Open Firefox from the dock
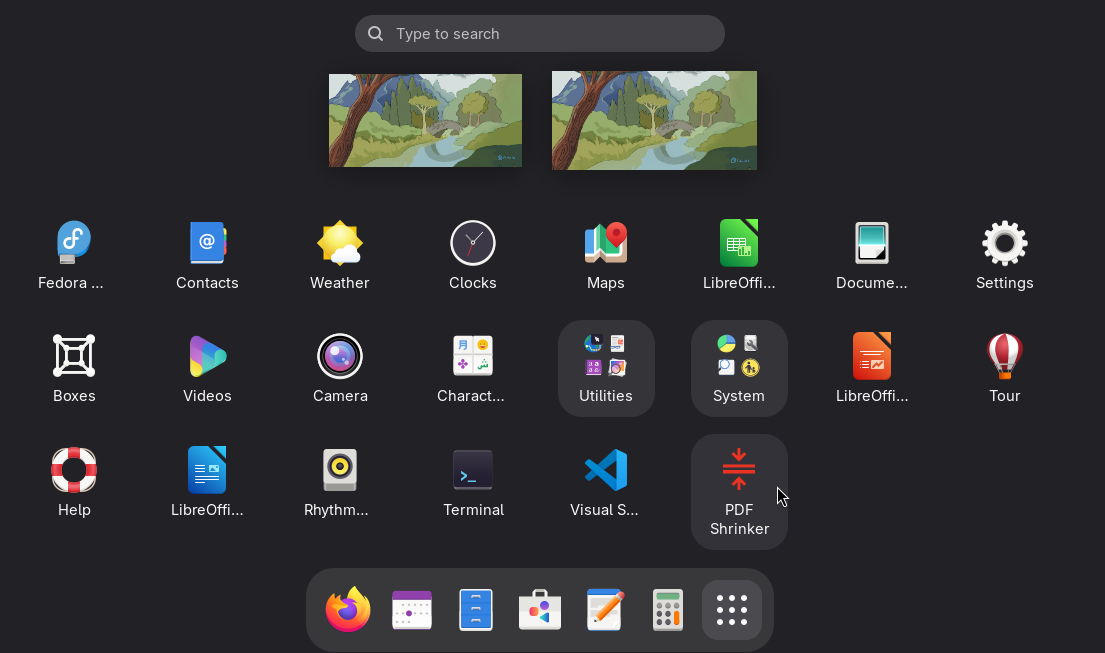1105x653 pixels. coord(347,610)
